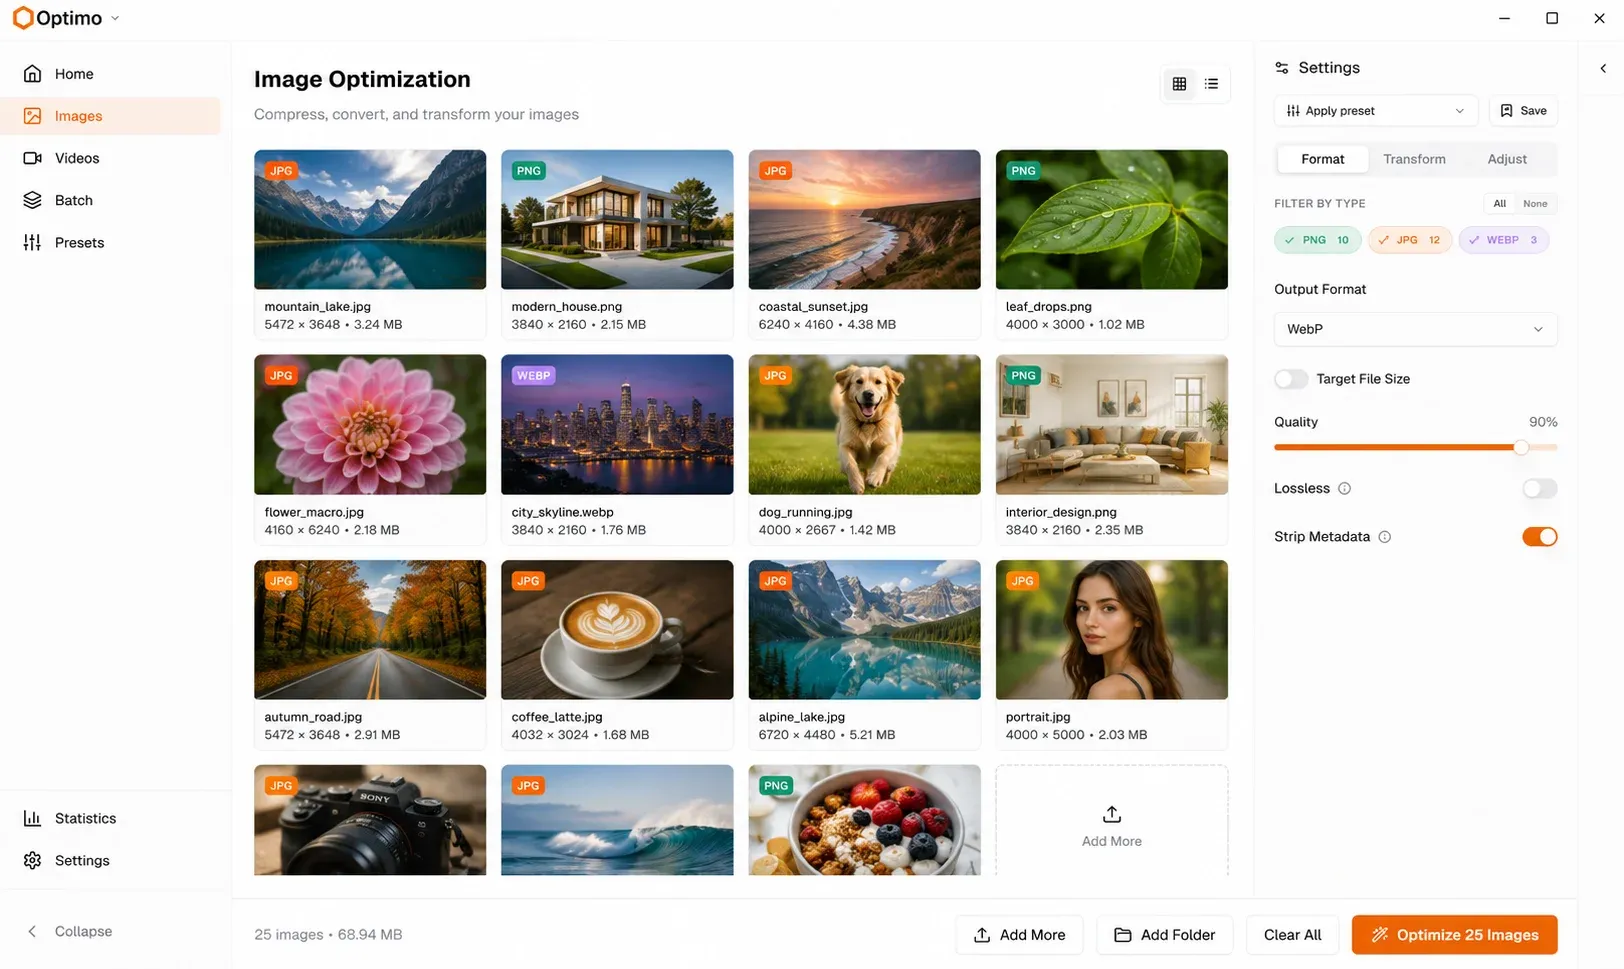Adjust the Quality slider handle
This screenshot has width=1624, height=969.
(x=1521, y=447)
